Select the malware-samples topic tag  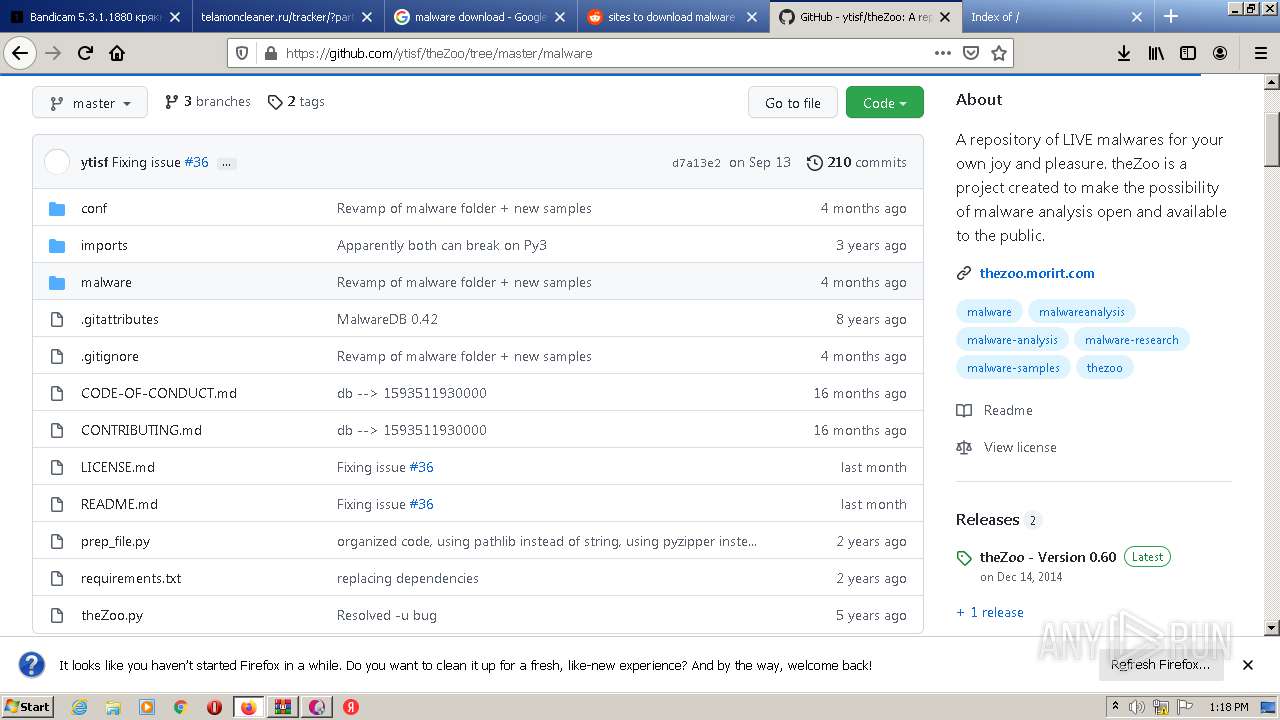[x=1013, y=368]
